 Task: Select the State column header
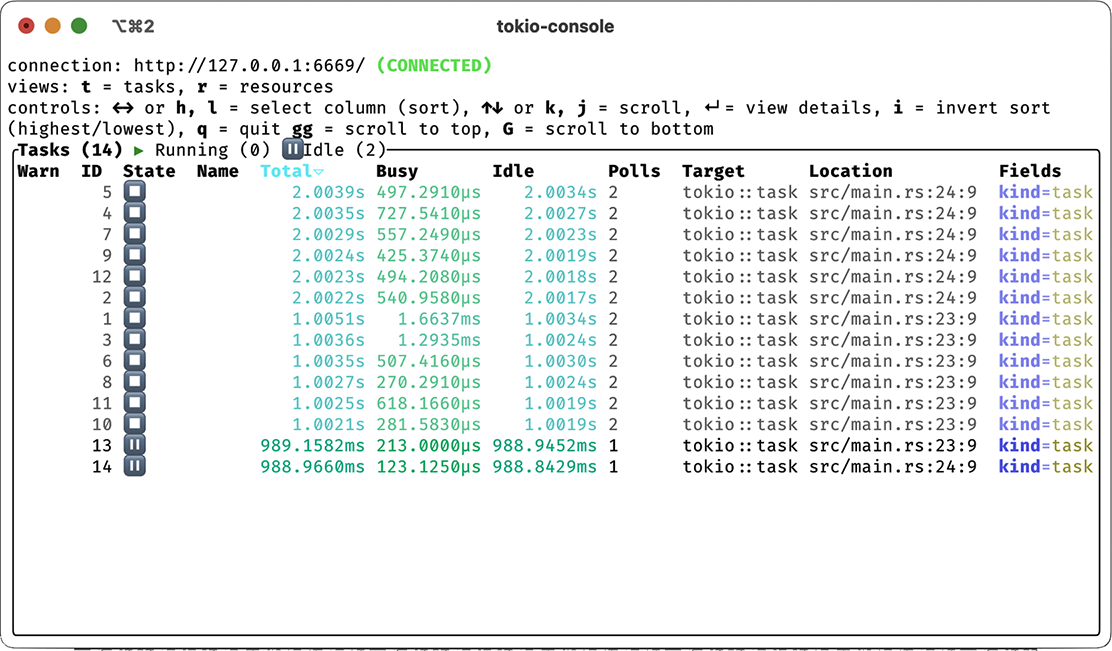[149, 171]
